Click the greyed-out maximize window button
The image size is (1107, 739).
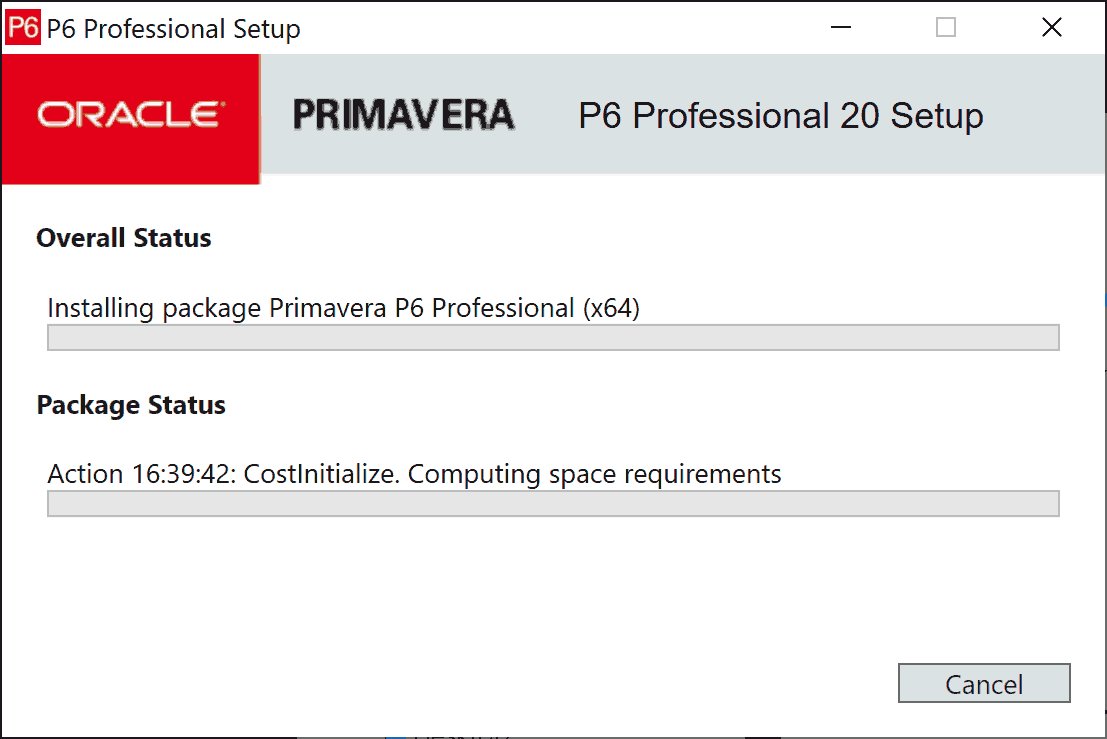point(946,28)
